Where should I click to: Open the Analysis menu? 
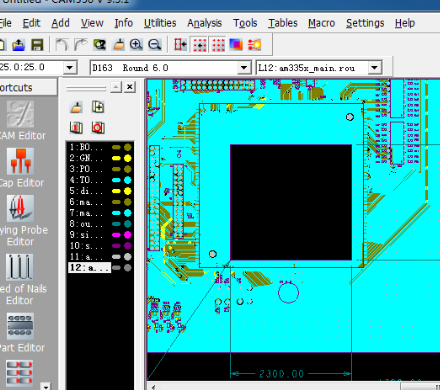(x=204, y=23)
